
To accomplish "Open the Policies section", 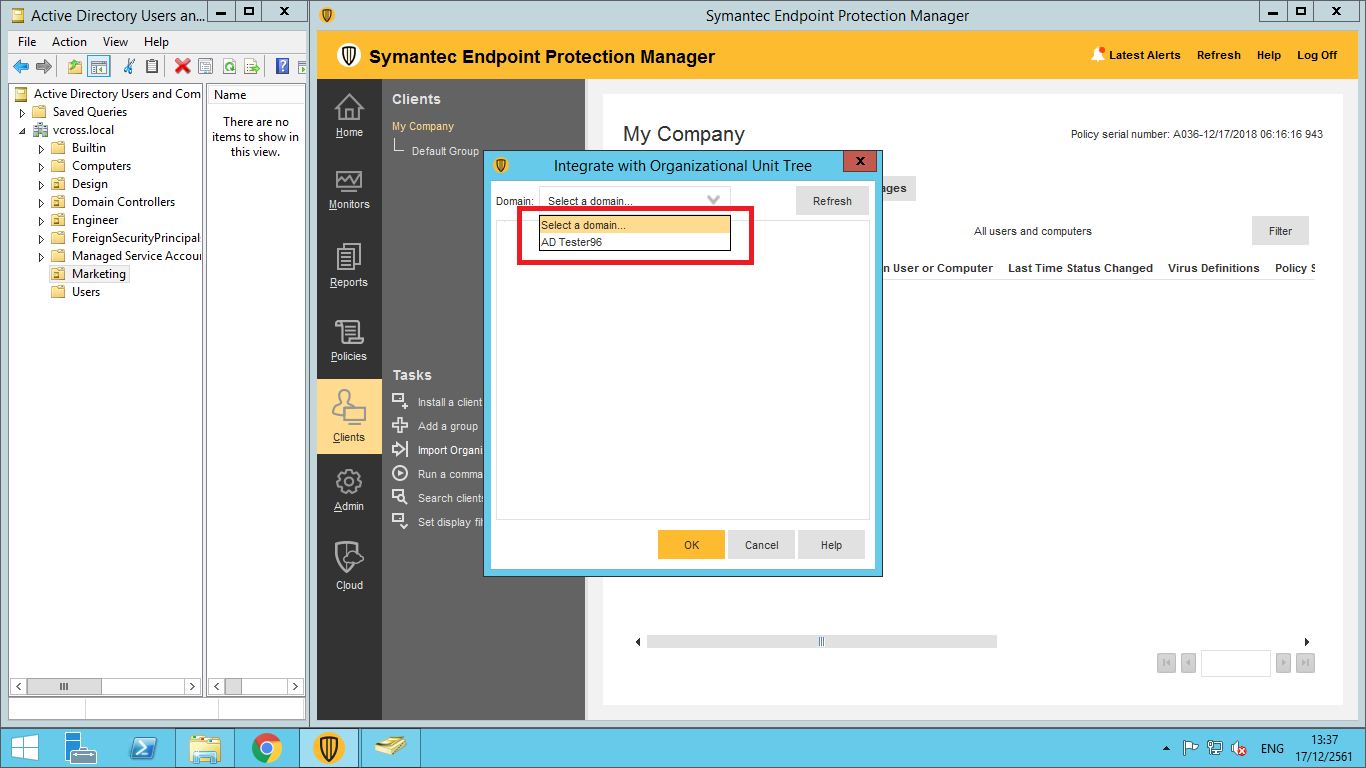I will point(349,341).
